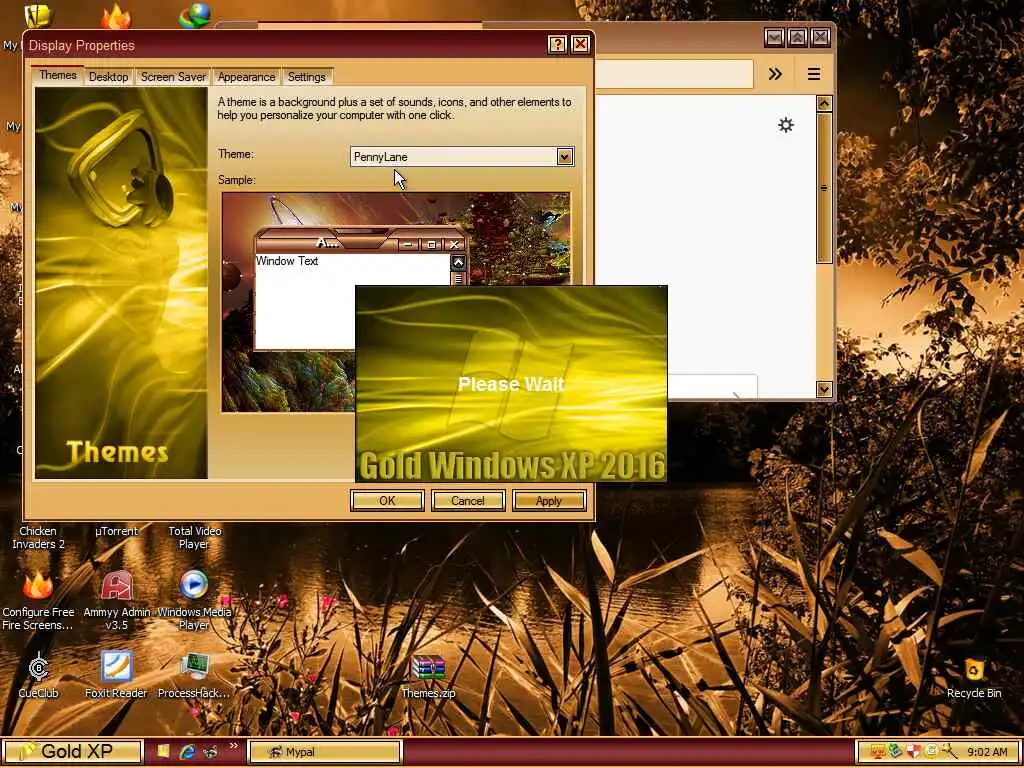Expand quick launch overflow chevron on taskbar

(233, 746)
